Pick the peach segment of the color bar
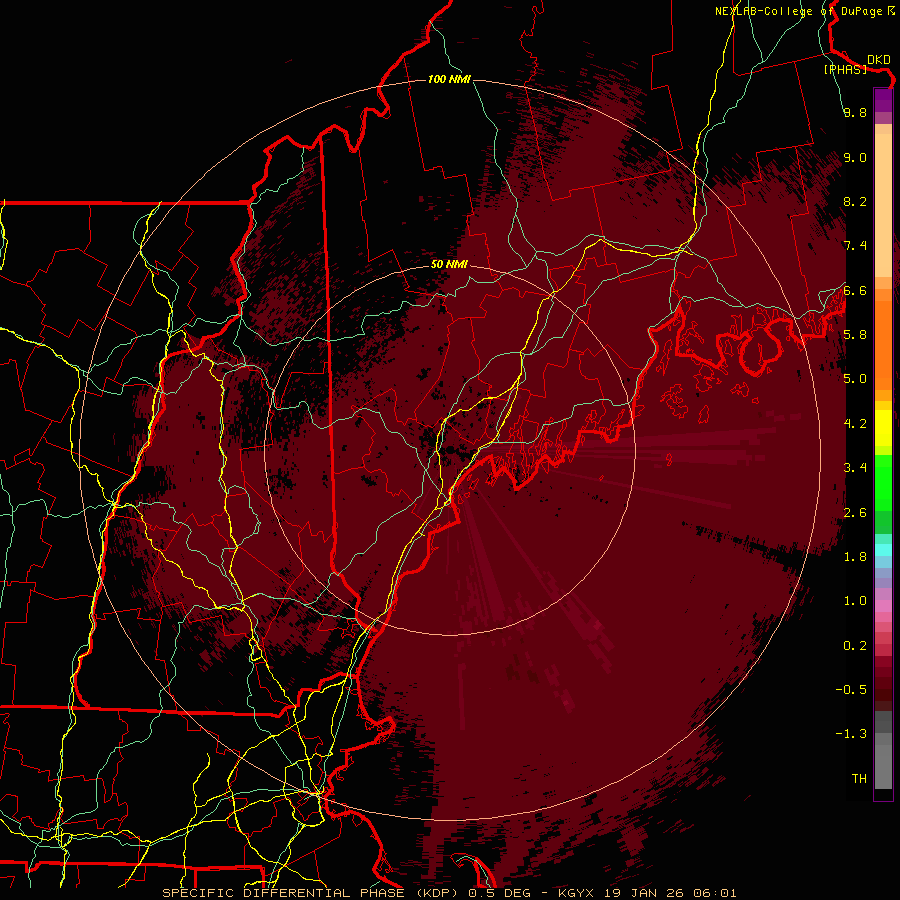Screen dimensions: 900x900 (x=883, y=205)
